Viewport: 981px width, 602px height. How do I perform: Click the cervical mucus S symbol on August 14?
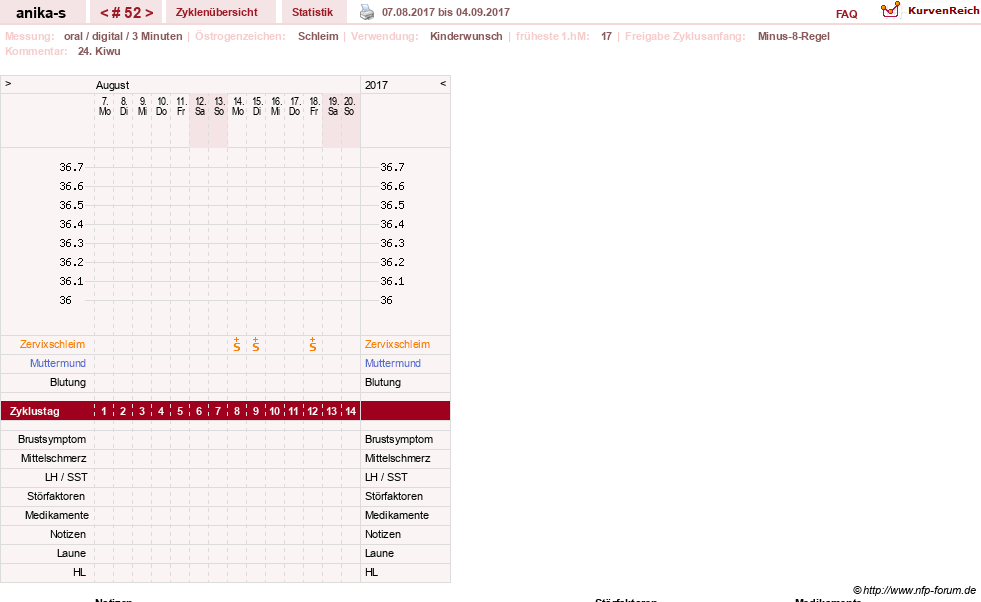coord(236,344)
